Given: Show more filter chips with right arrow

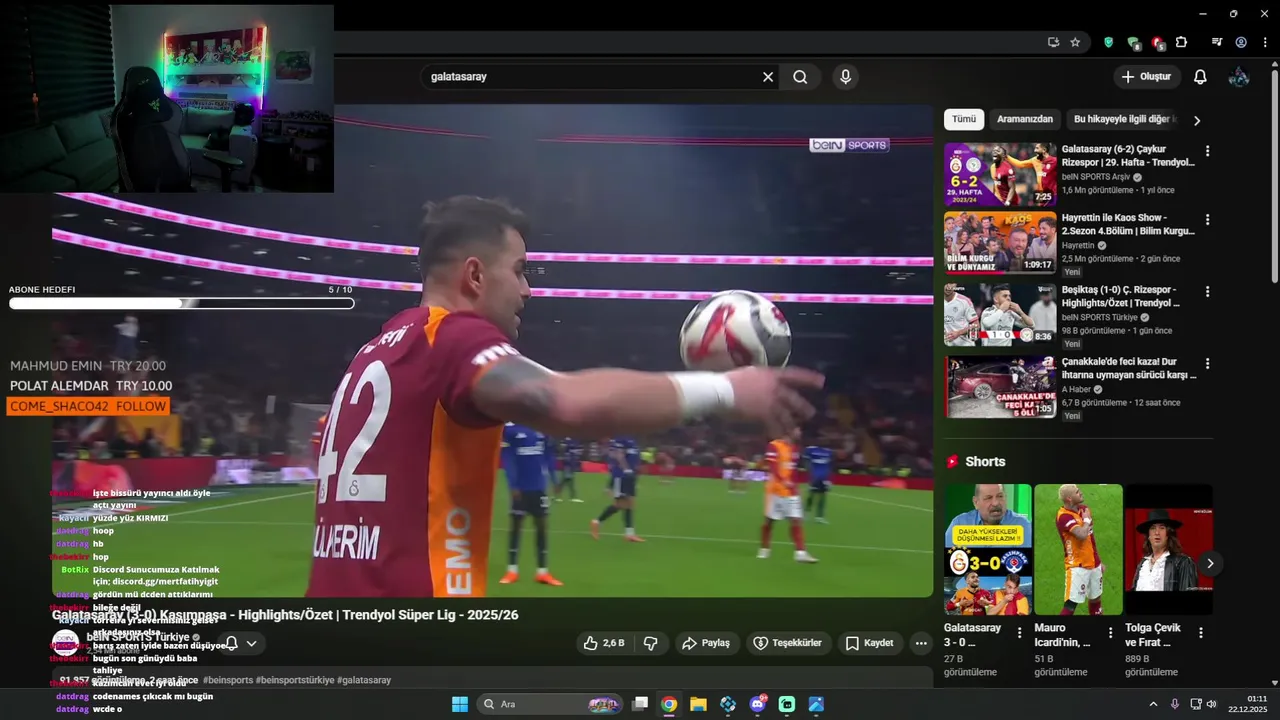Looking at the screenshot, I should point(1197,120).
